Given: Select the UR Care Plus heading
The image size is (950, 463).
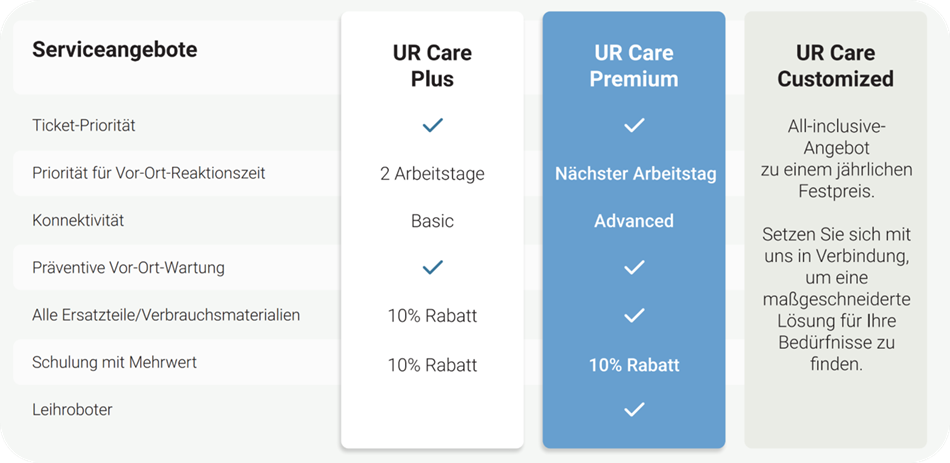Looking at the screenshot, I should (433, 65).
